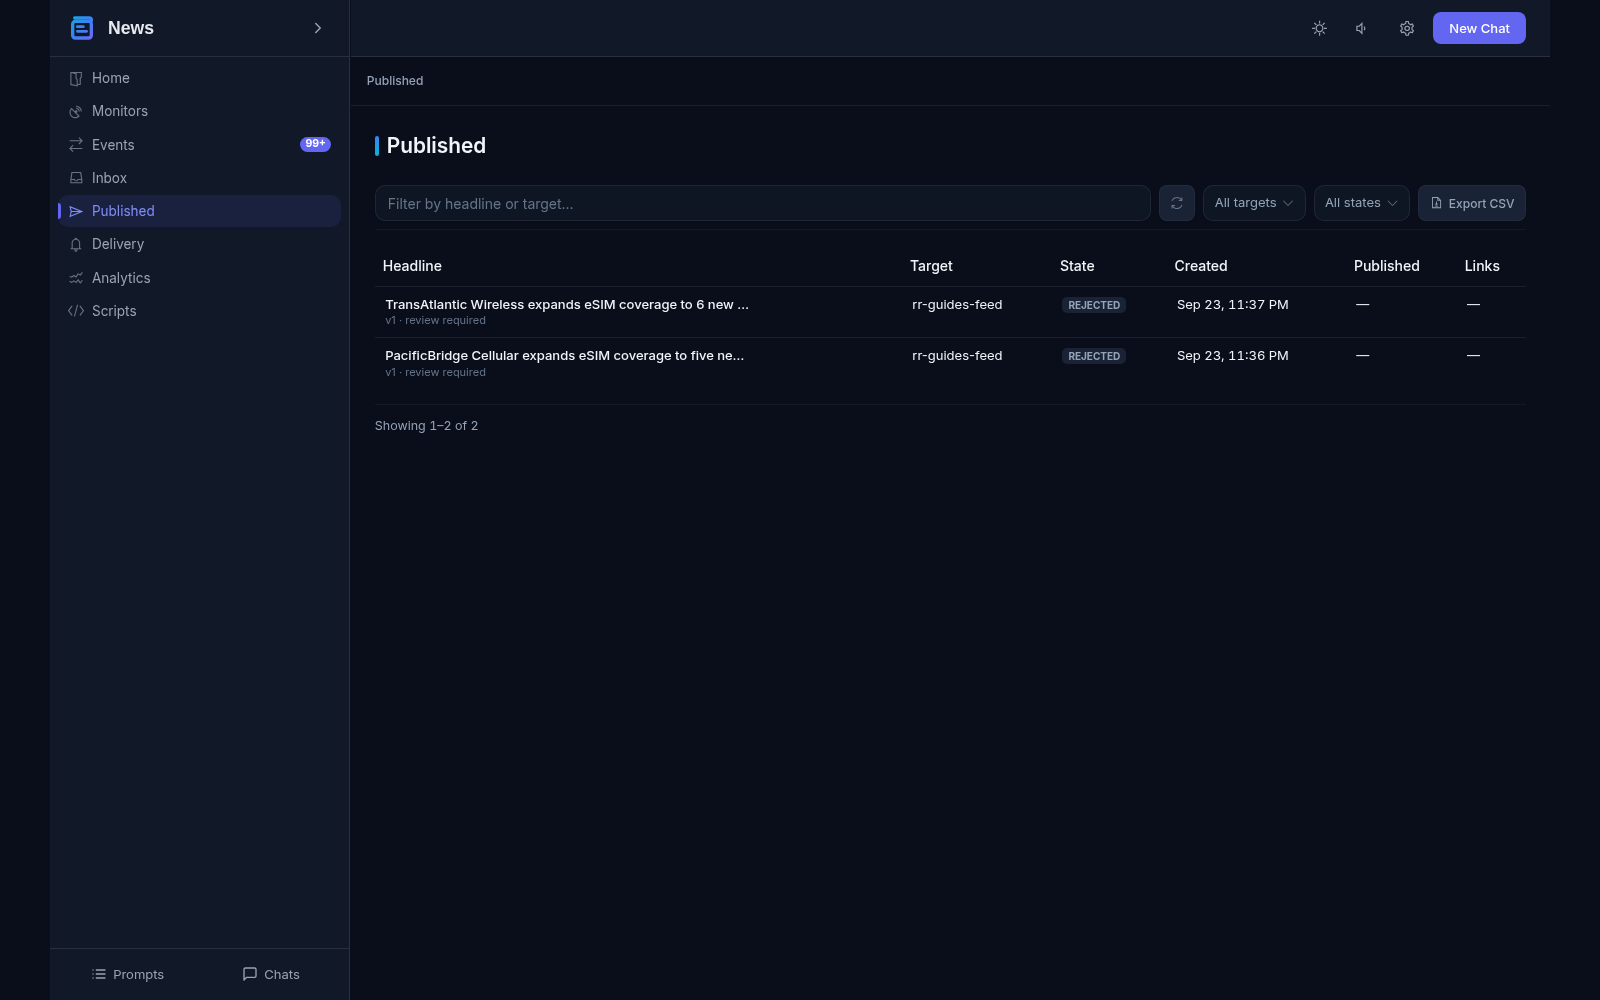
Task: Click the Published breadcrumb
Action: [395, 81]
